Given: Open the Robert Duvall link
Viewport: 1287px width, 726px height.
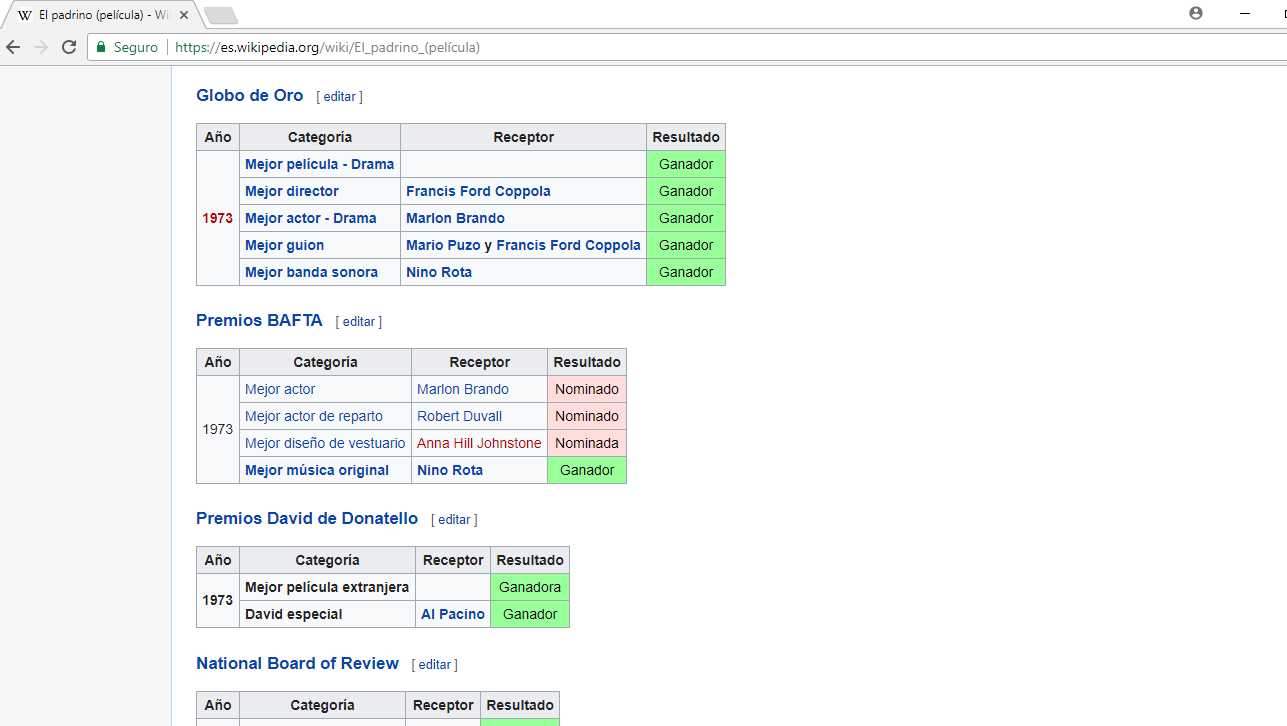Looking at the screenshot, I should [459, 416].
